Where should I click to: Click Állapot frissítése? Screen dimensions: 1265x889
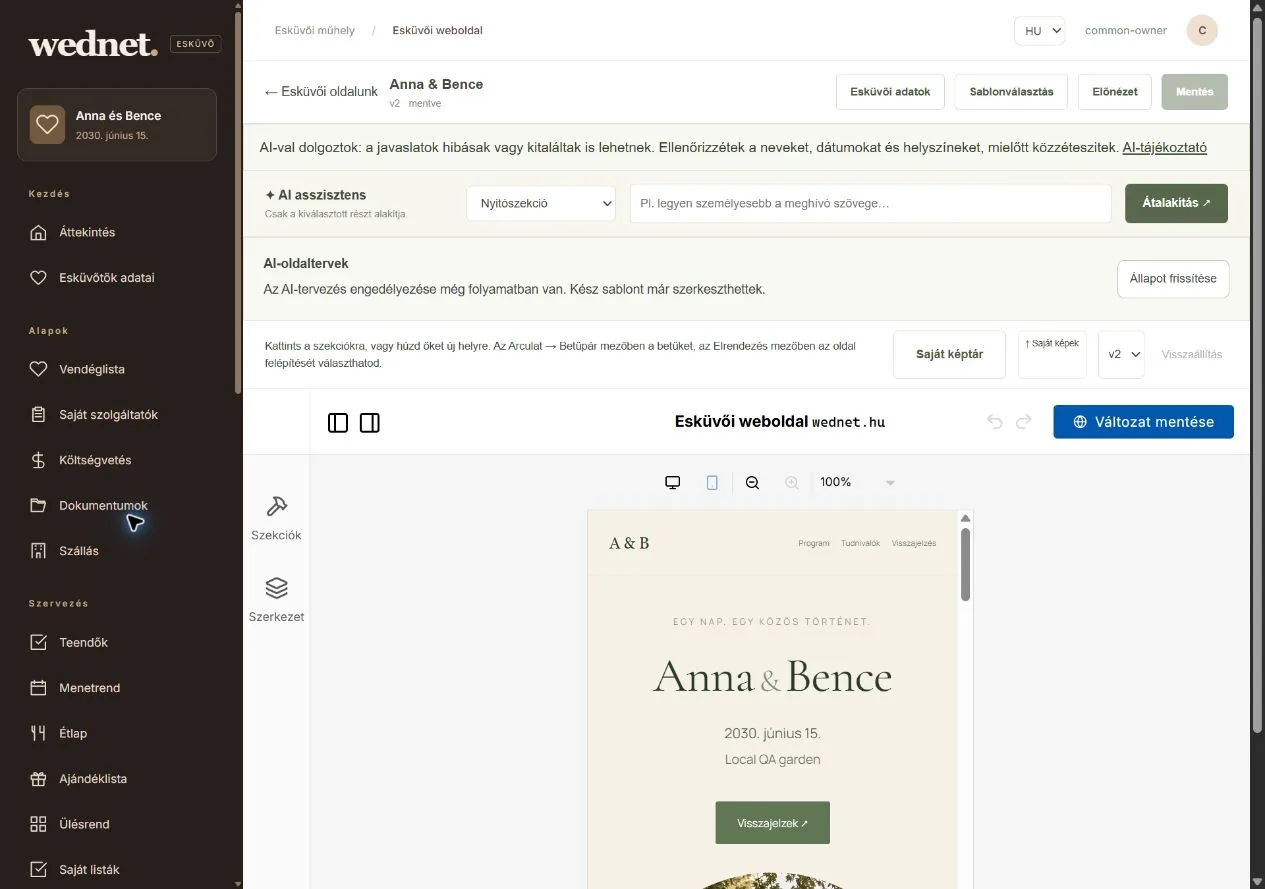coord(1173,279)
